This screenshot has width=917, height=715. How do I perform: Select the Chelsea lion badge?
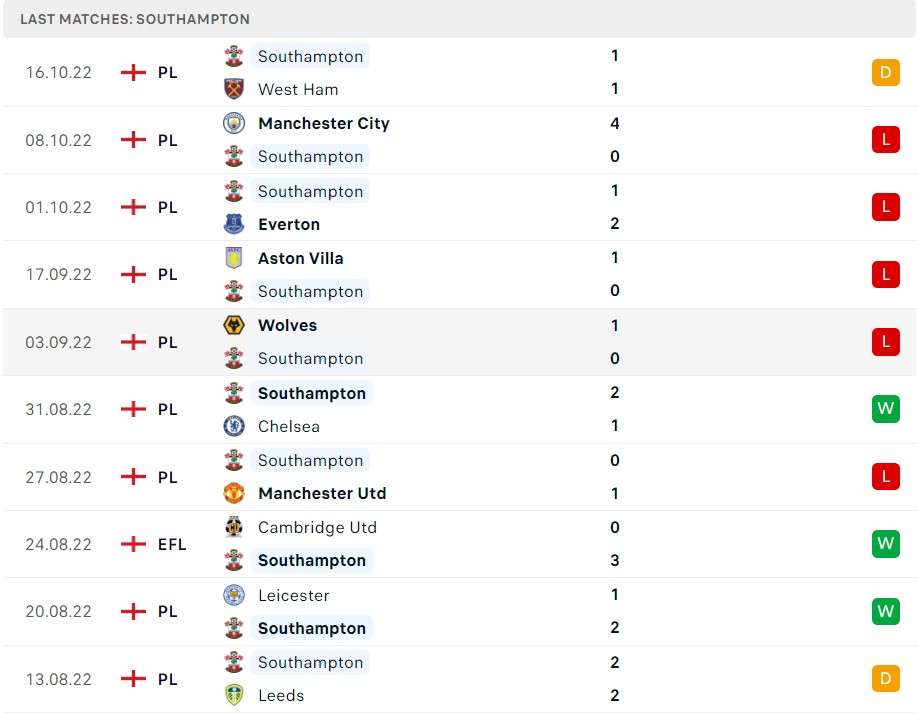(x=234, y=426)
